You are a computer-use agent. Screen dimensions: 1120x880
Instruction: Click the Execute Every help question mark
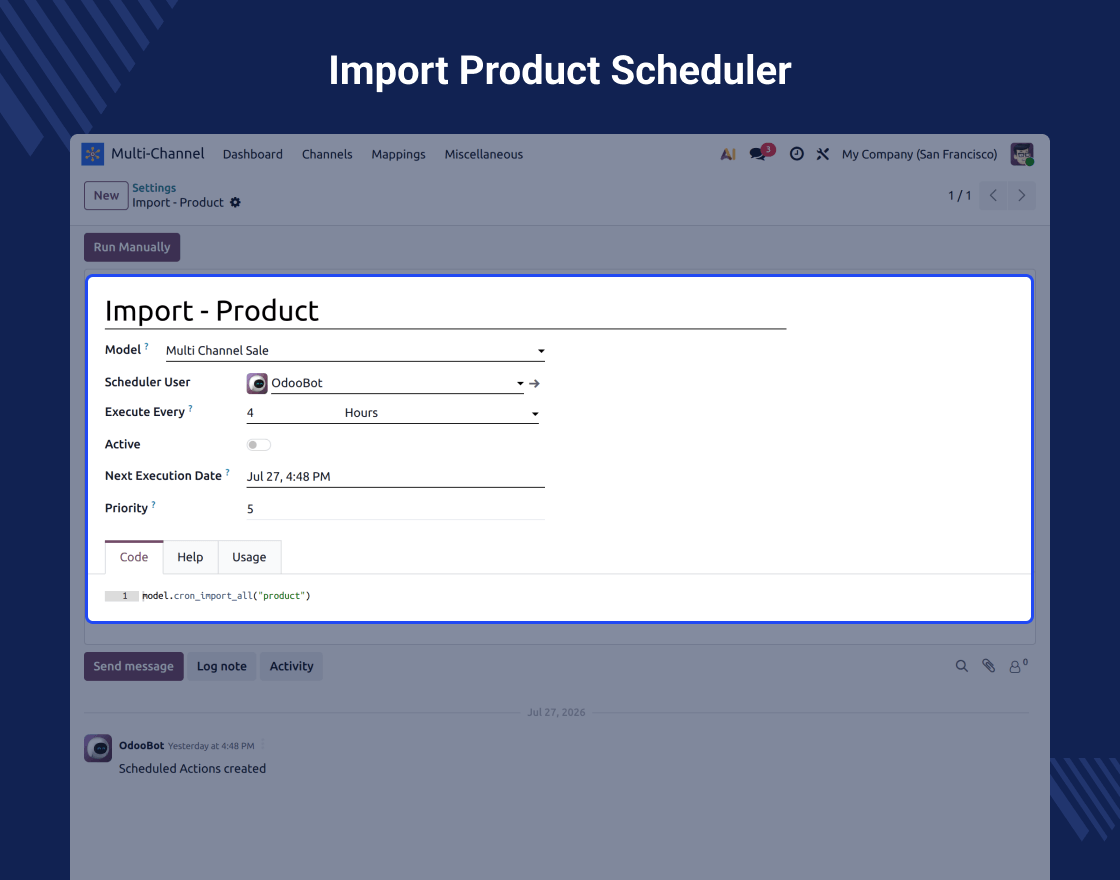pos(190,409)
